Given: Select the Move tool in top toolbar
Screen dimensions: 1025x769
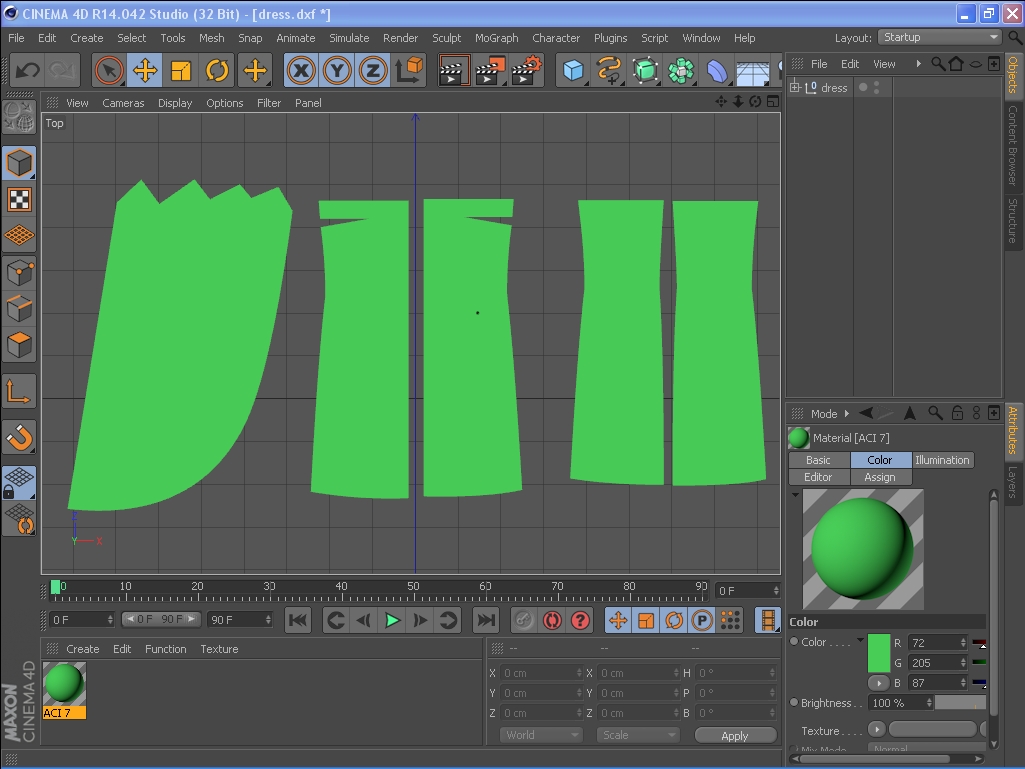Looking at the screenshot, I should pyautogui.click(x=145, y=71).
